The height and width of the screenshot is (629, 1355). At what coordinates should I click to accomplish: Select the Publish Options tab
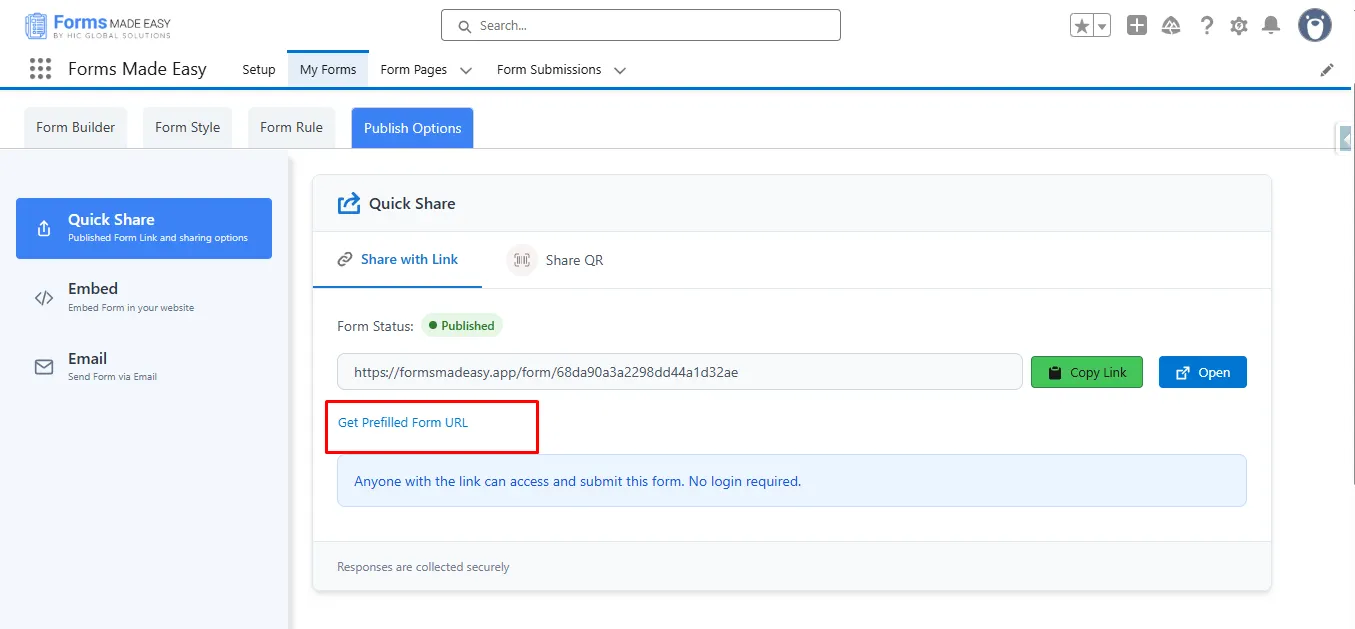coord(412,128)
